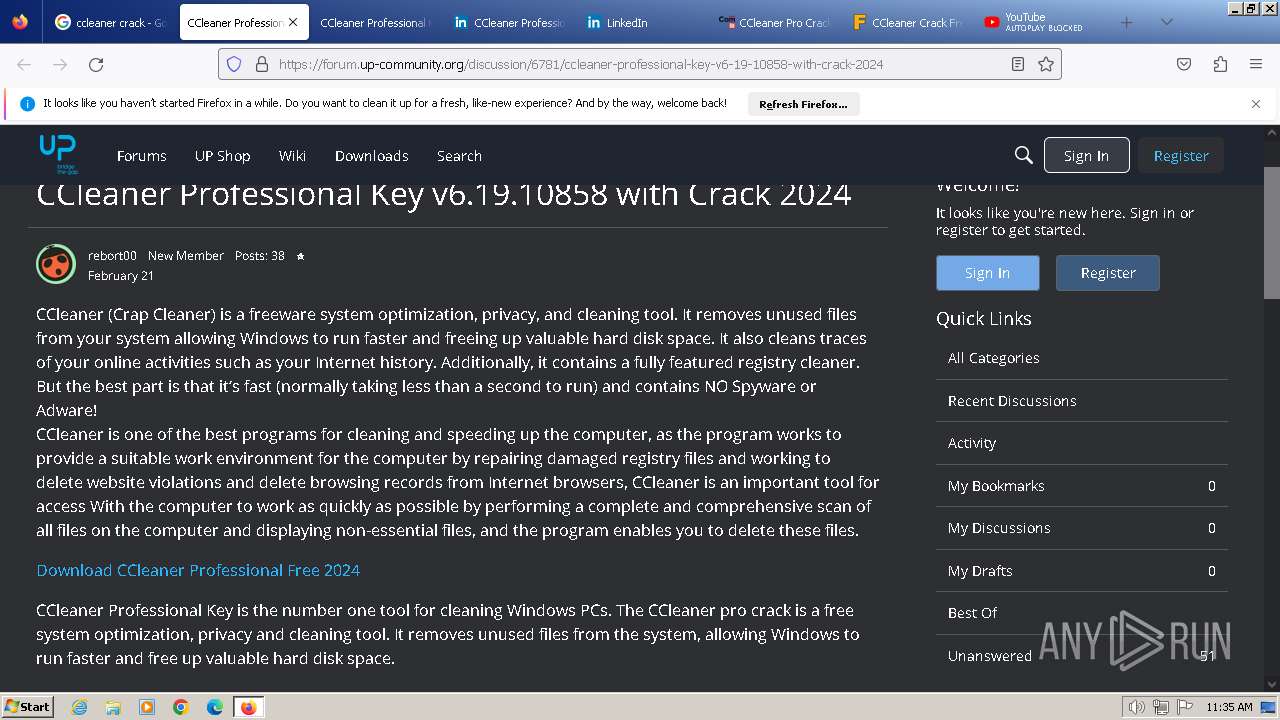This screenshot has height=720, width=1280.
Task: Click the vertical page scrollbar thumb
Action: (x=1271, y=232)
